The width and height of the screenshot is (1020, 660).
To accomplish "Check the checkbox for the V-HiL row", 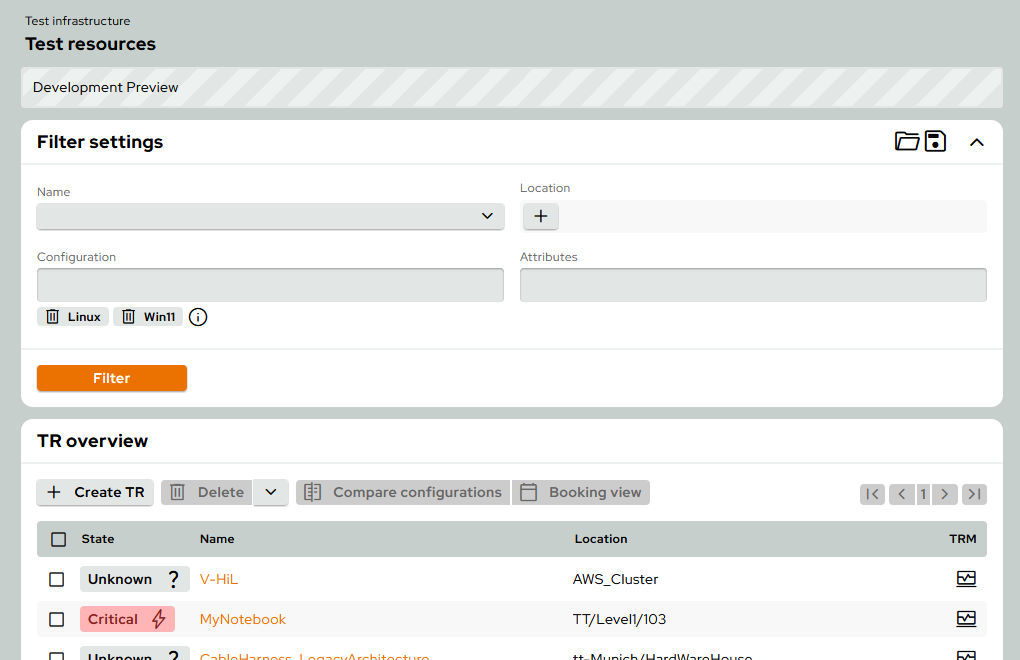I will click(x=57, y=578).
